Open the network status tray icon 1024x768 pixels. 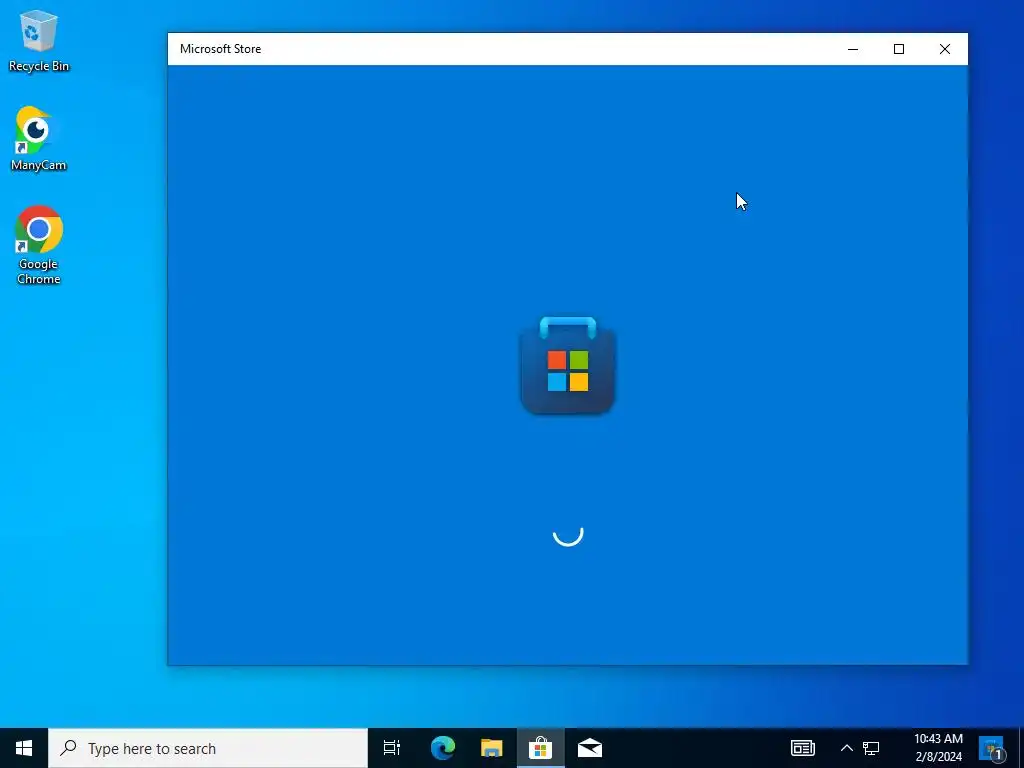[x=871, y=748]
